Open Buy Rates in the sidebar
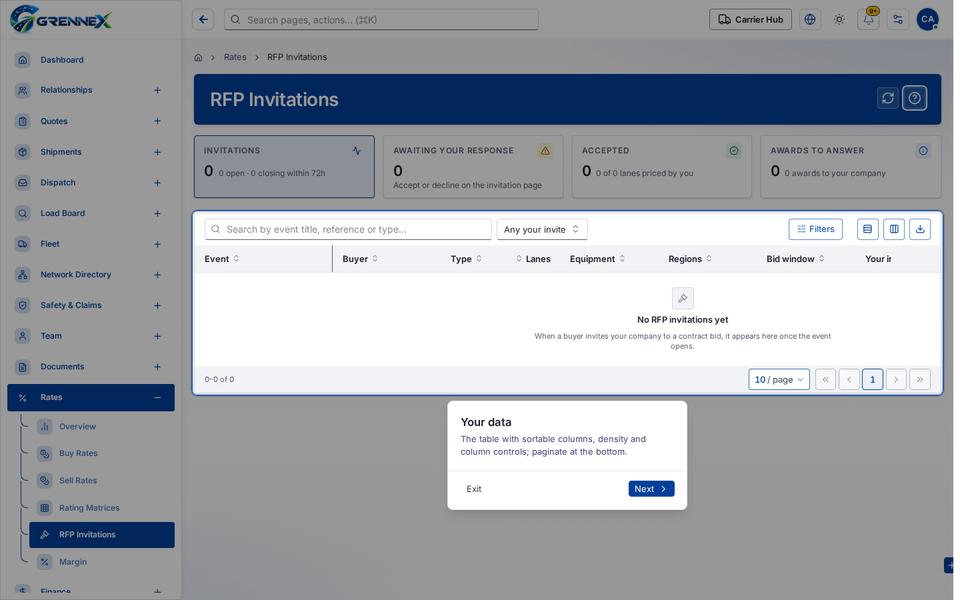Viewport: 960px width, 600px height. coord(78,454)
